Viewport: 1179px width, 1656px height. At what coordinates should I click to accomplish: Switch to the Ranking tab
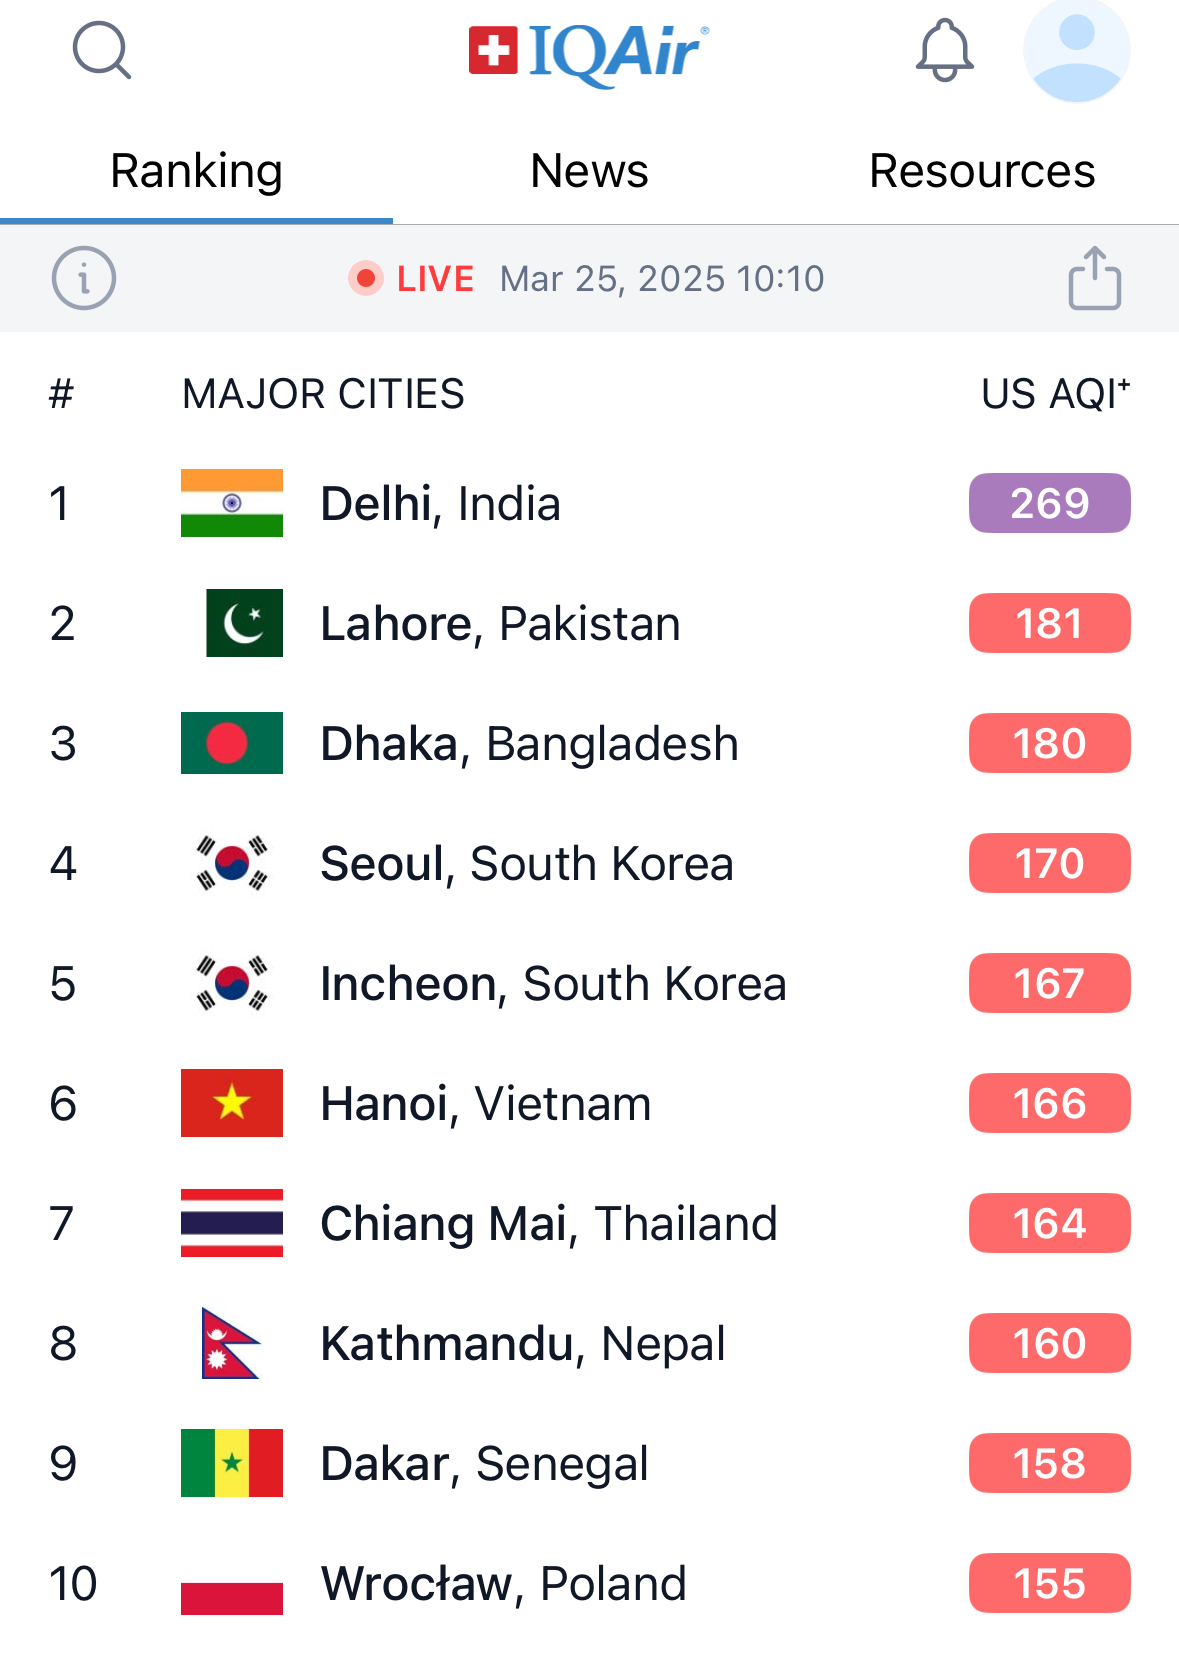[x=196, y=171]
